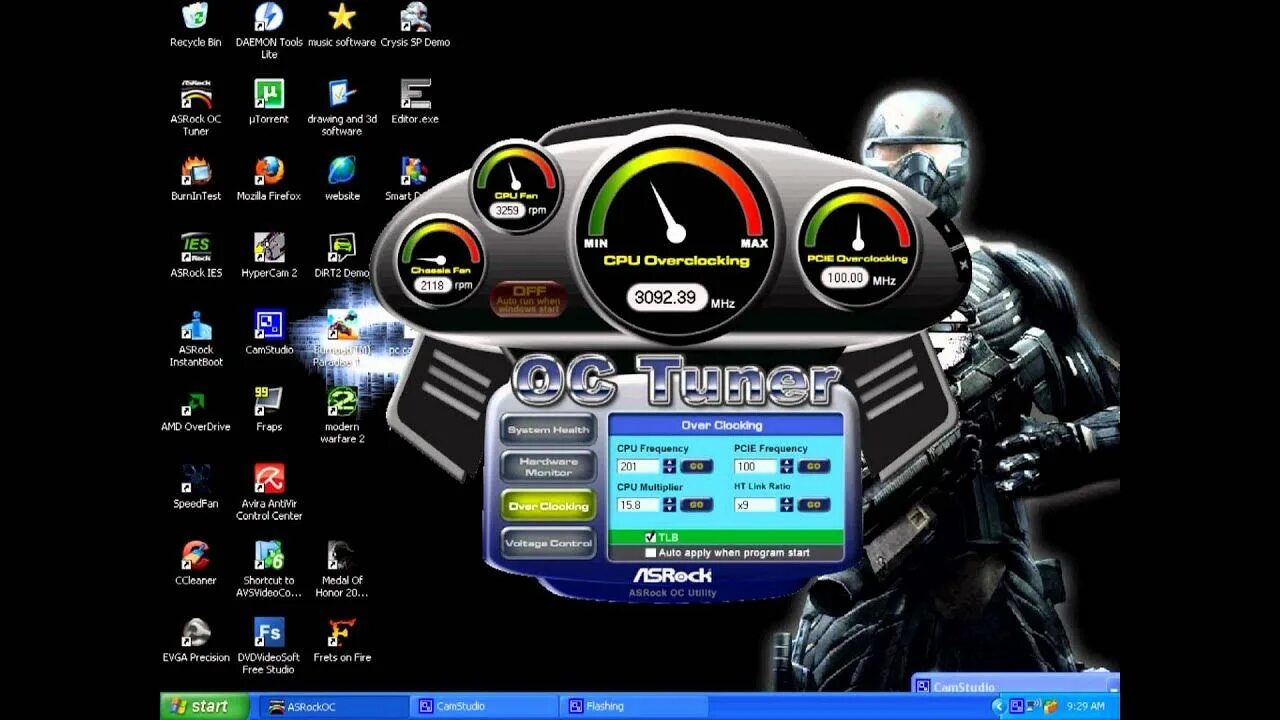The height and width of the screenshot is (720, 1280).
Task: Click the PCIE Overclocking 100.00 MHz readout
Action: tap(845, 278)
